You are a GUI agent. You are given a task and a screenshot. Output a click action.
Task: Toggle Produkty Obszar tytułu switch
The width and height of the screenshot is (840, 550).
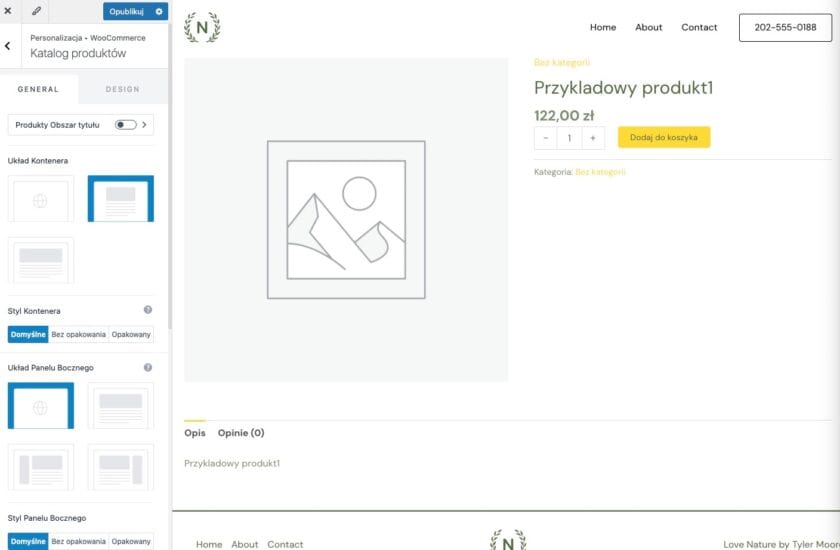pos(125,125)
